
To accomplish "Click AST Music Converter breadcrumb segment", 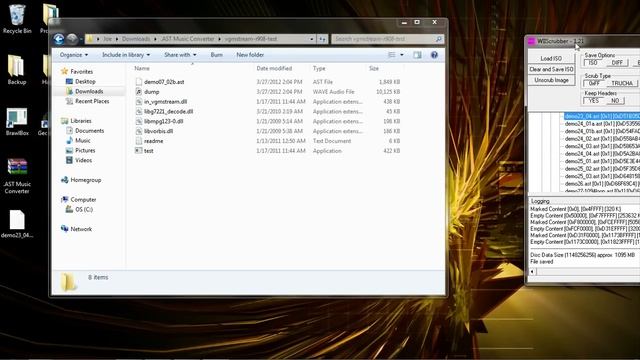I will click(188, 39).
